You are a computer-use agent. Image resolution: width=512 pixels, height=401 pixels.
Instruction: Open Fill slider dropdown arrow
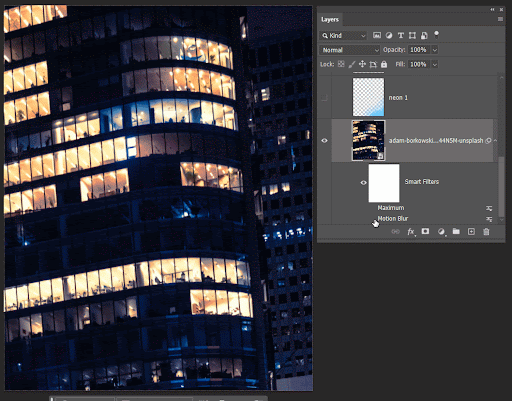point(435,64)
